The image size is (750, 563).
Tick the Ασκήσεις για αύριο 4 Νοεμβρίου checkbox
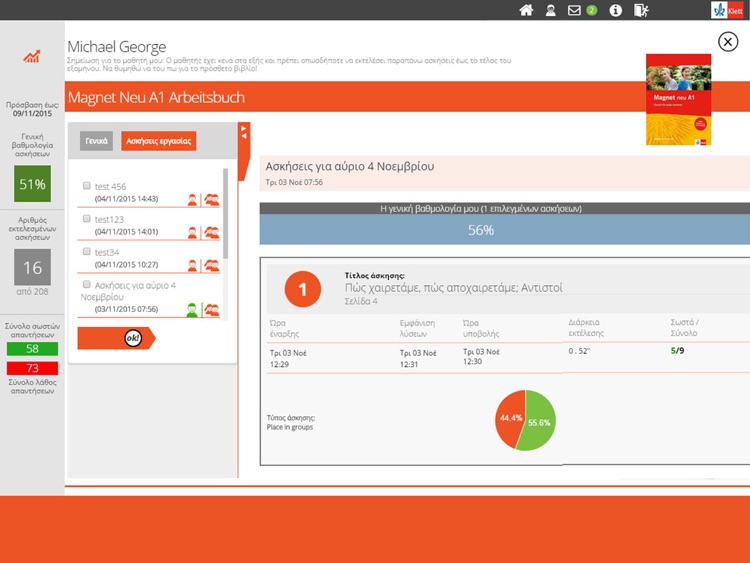pyautogui.click(x=87, y=285)
